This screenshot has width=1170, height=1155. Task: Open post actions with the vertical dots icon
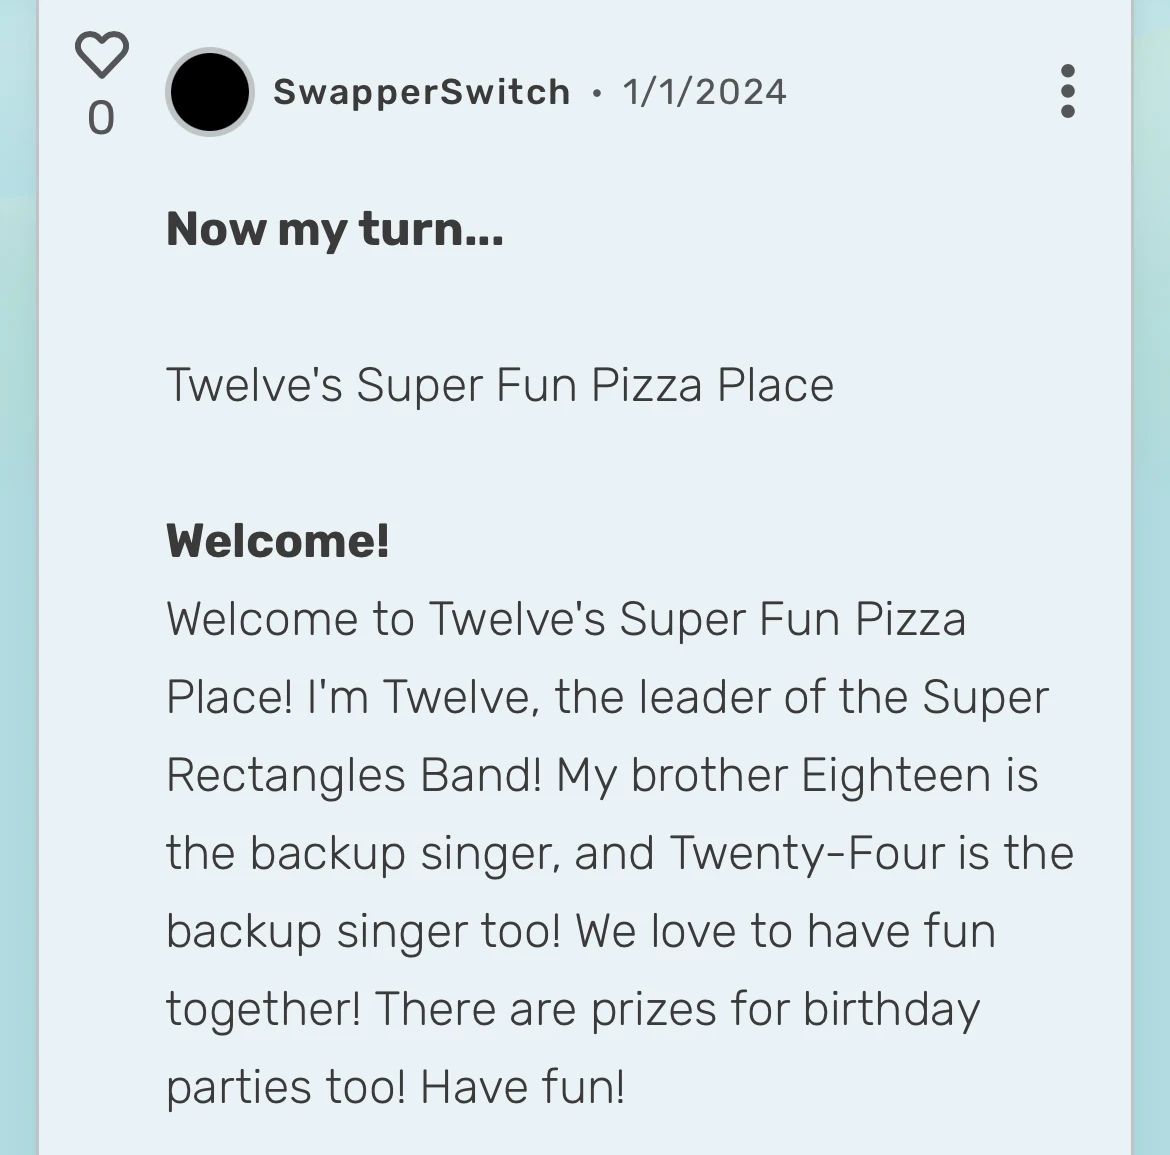pyautogui.click(x=1067, y=91)
